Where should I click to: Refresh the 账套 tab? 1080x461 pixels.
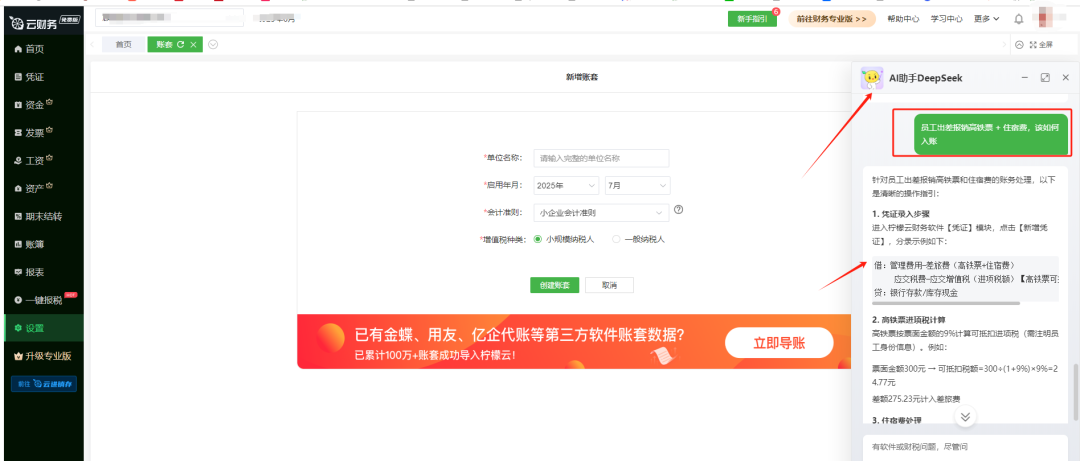(180, 44)
